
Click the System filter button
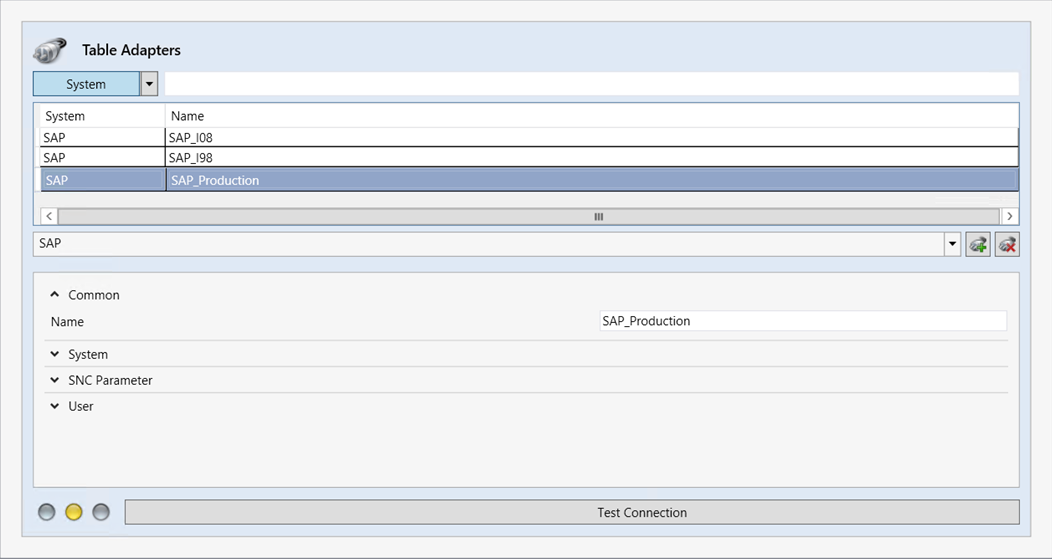coord(86,84)
